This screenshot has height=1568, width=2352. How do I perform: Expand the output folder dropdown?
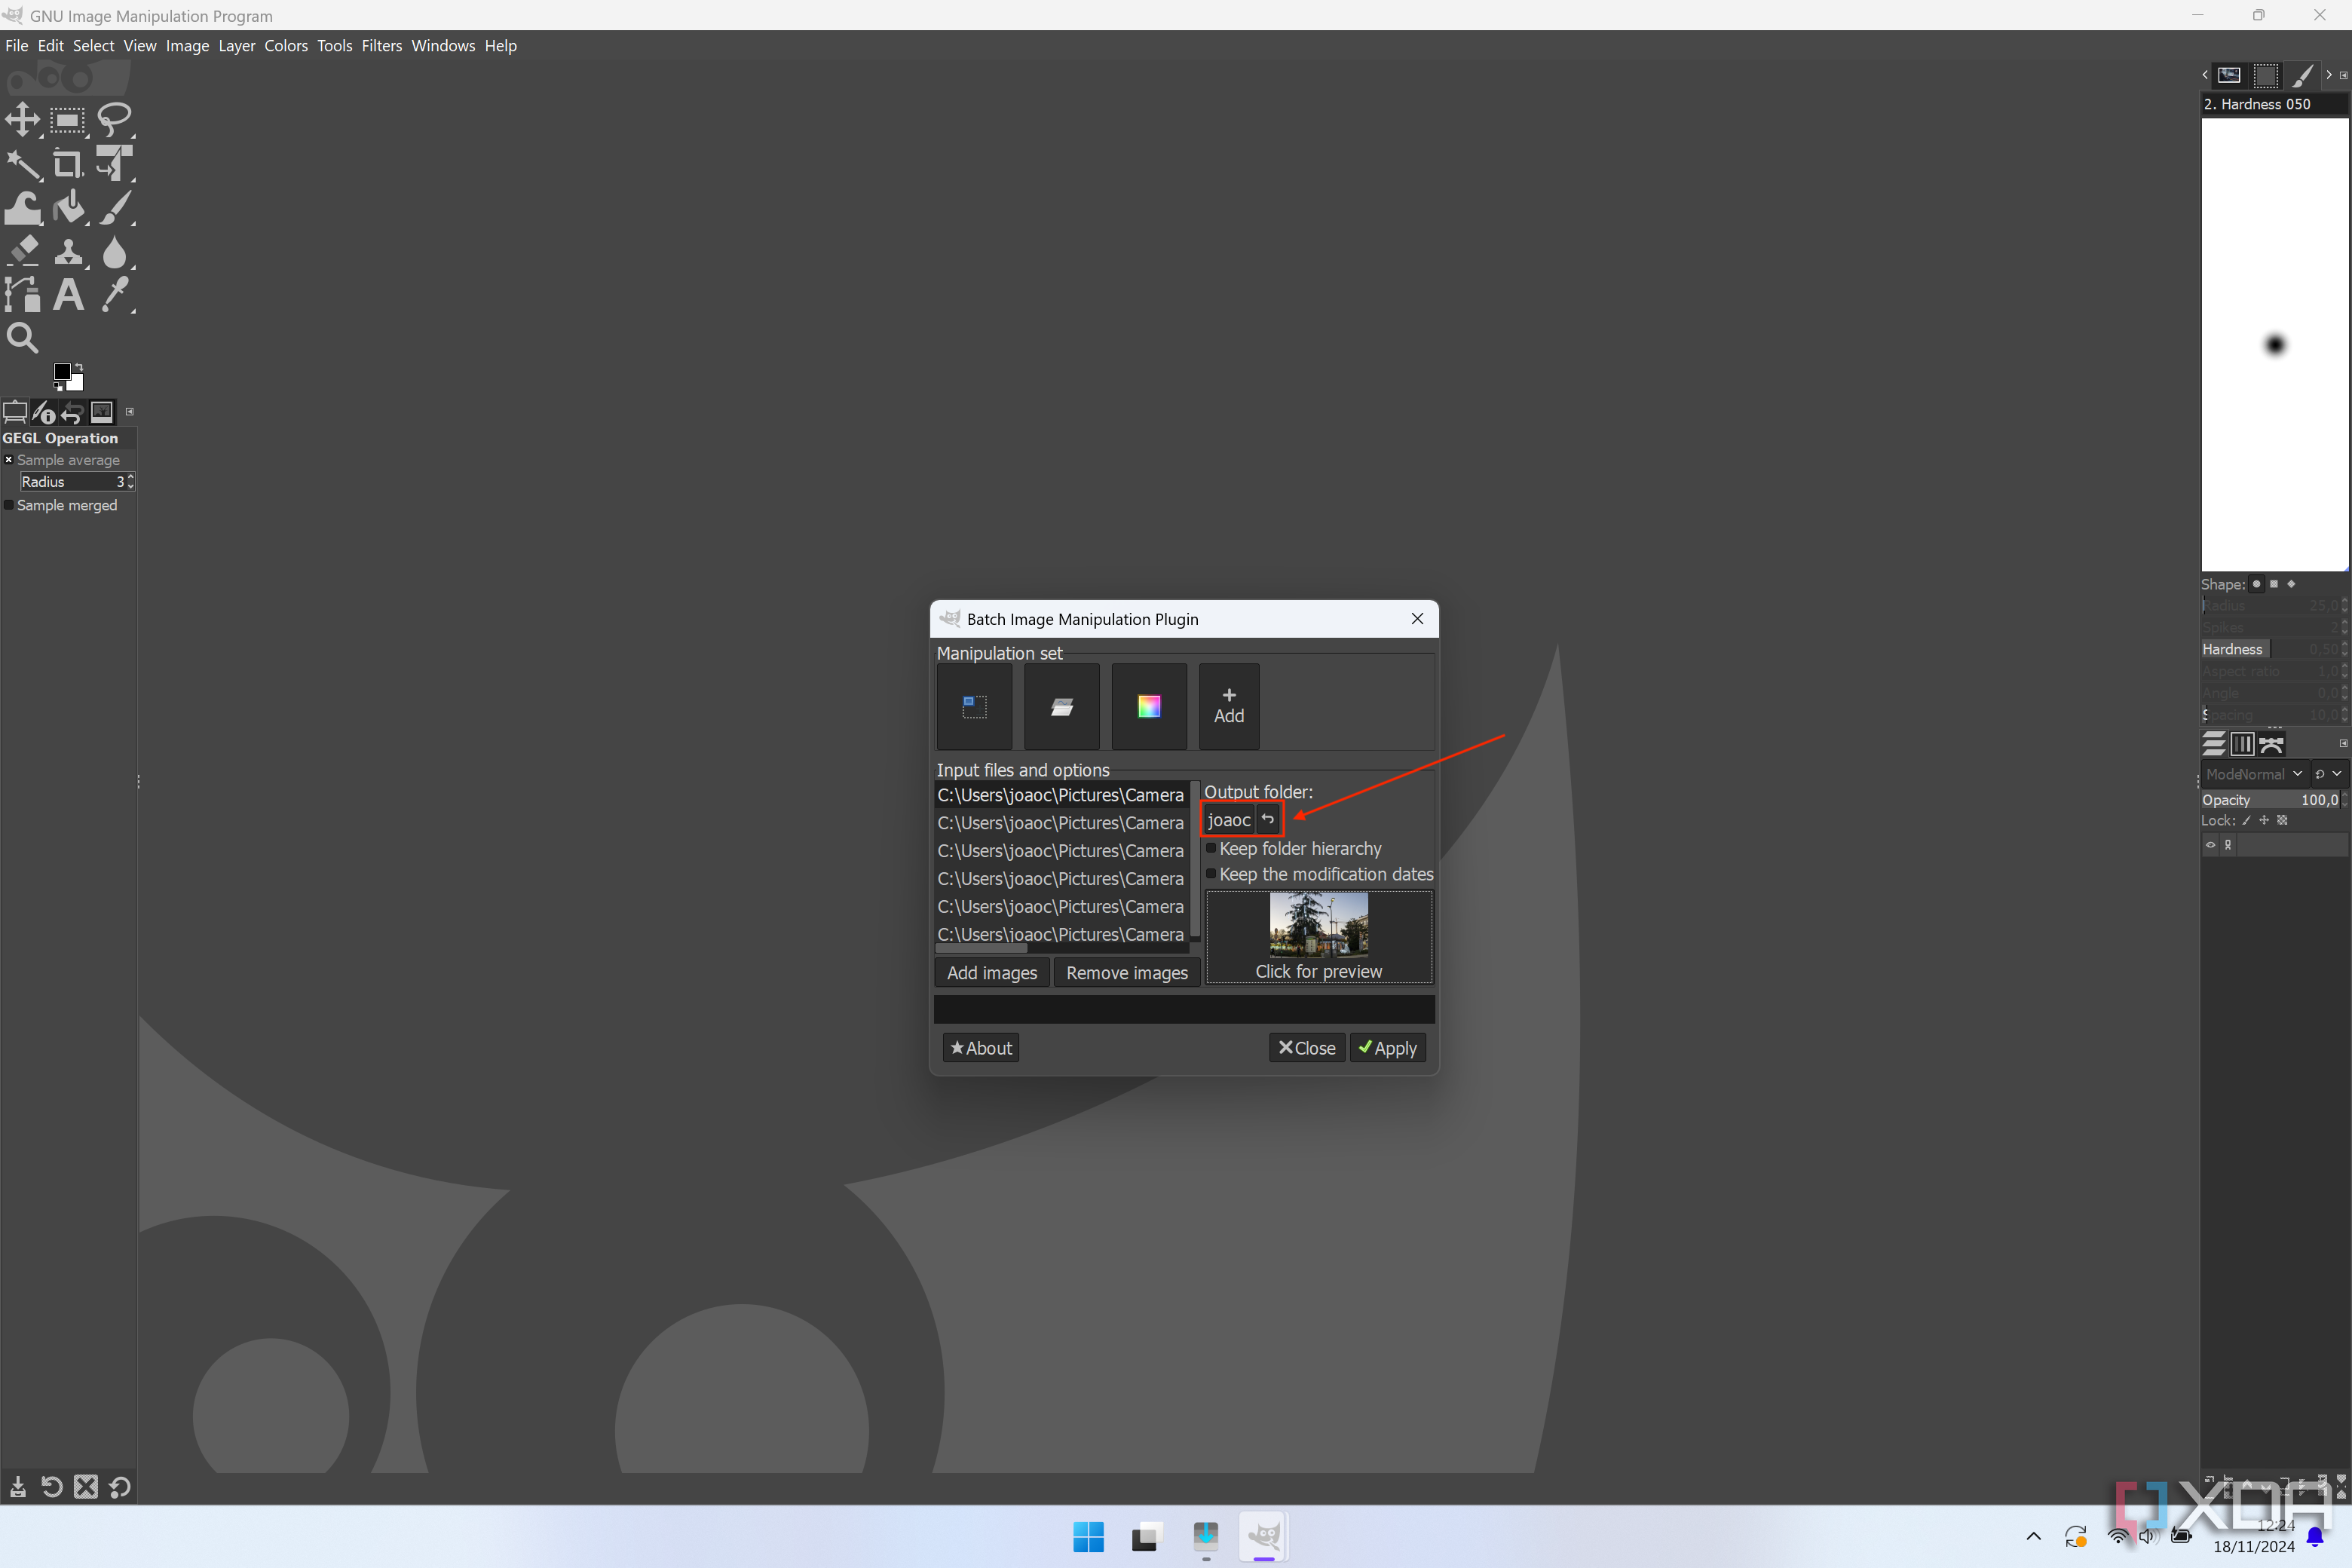(1227, 819)
